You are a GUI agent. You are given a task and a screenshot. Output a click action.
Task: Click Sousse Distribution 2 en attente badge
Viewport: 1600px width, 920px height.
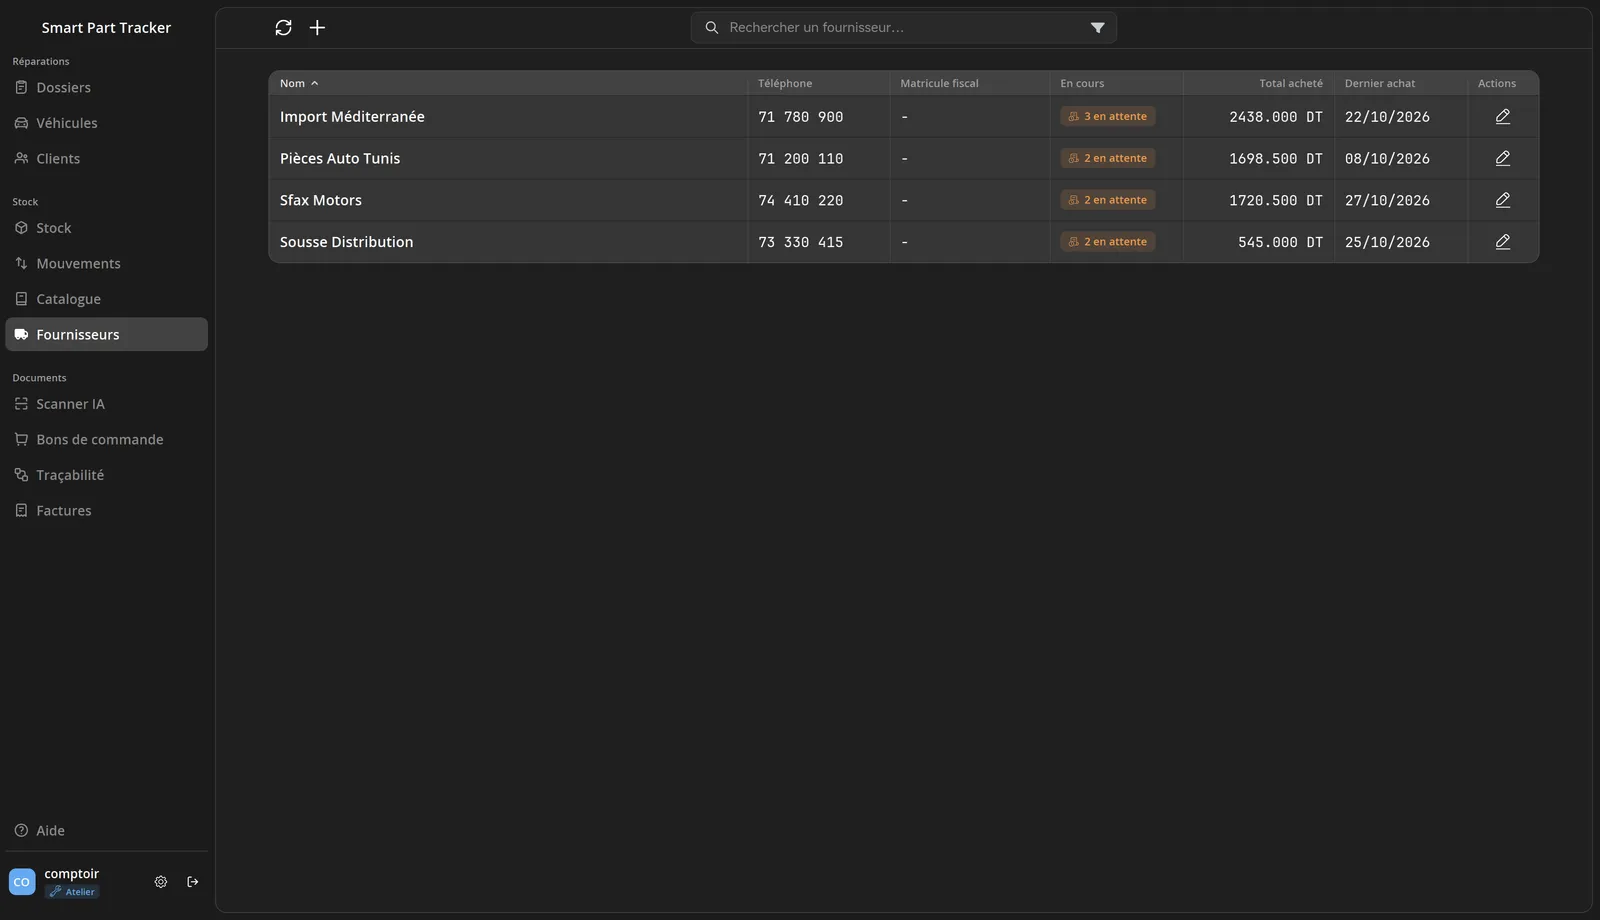coord(1108,242)
